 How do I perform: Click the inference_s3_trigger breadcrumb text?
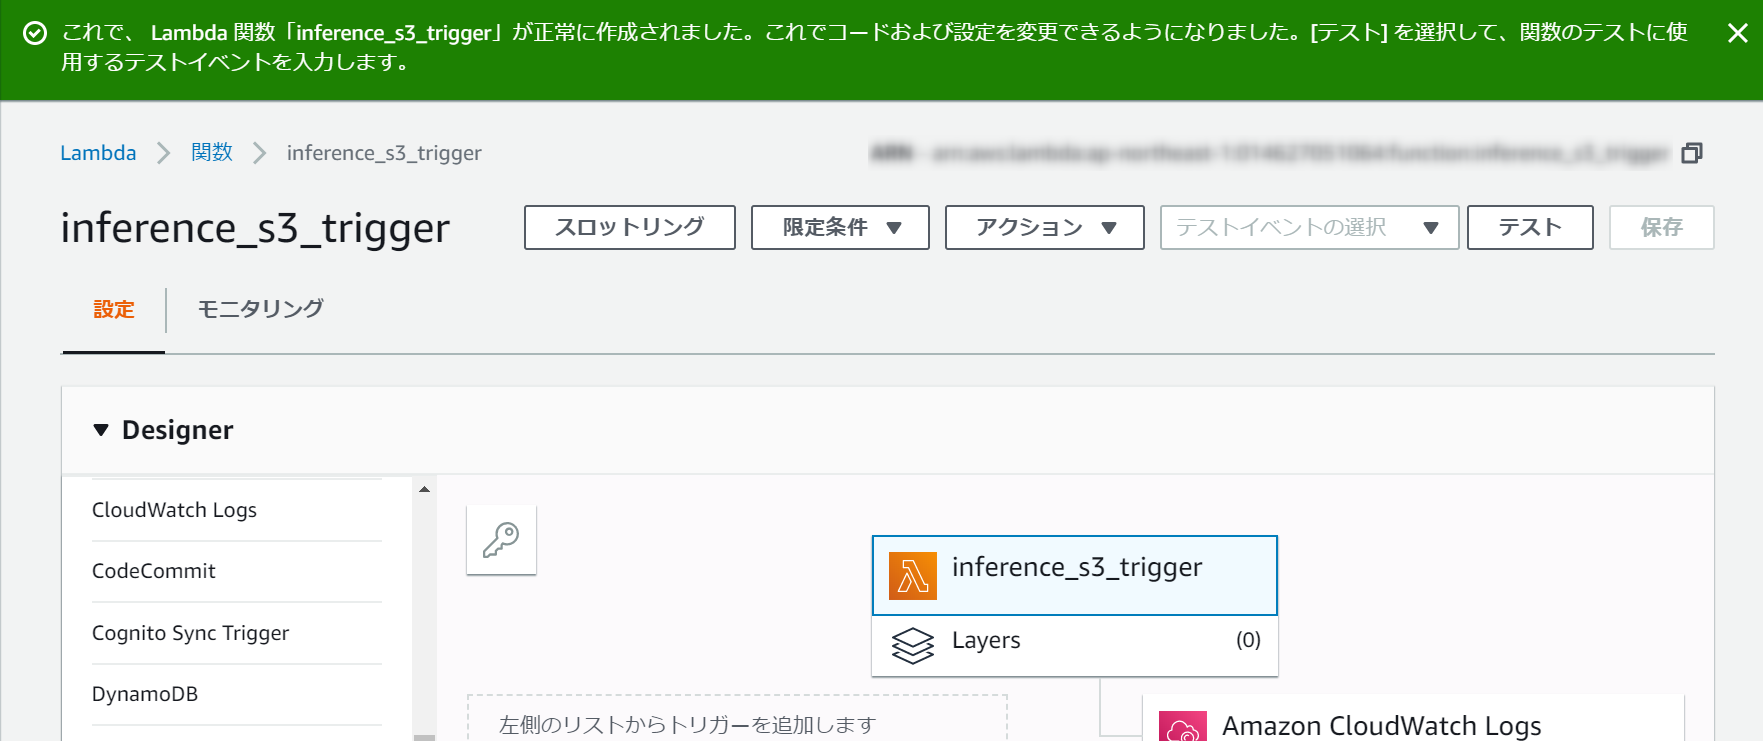point(384,153)
